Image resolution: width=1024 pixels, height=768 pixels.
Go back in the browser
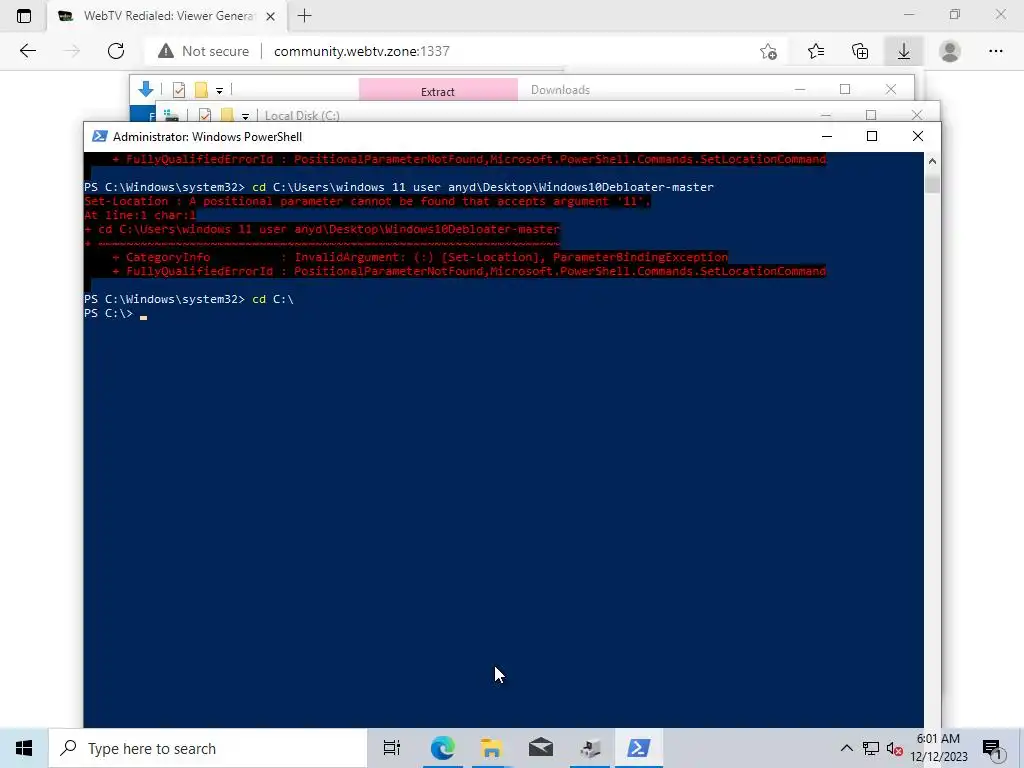tap(27, 51)
